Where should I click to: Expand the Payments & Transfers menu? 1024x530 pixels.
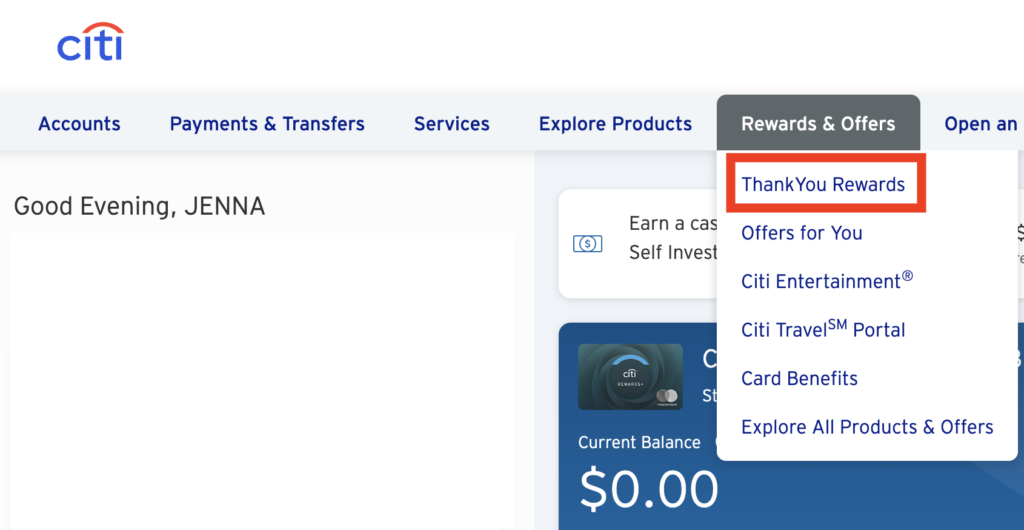[x=267, y=124]
